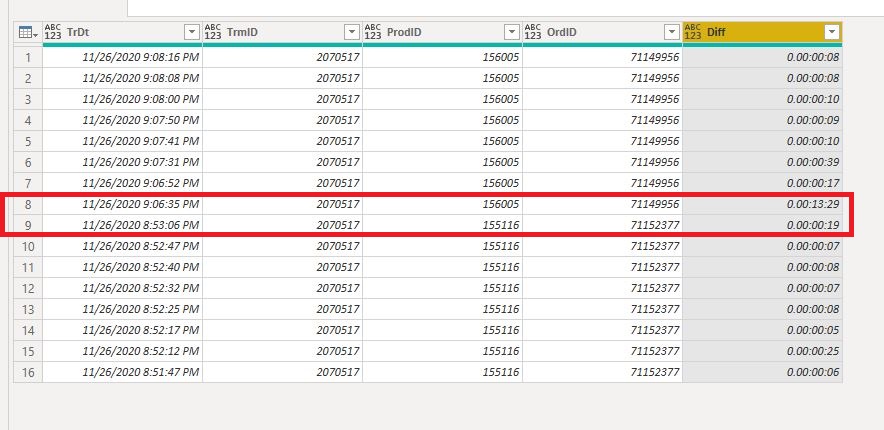Screen dimensions: 884x430
Task: Click Diff value 0.00:00:17
Action: [x=762, y=183]
